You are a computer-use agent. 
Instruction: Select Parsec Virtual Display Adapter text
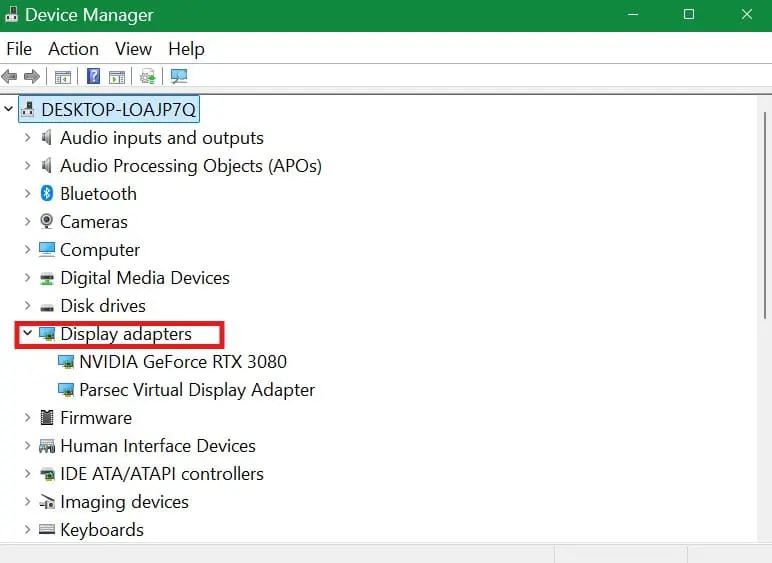[x=197, y=390]
